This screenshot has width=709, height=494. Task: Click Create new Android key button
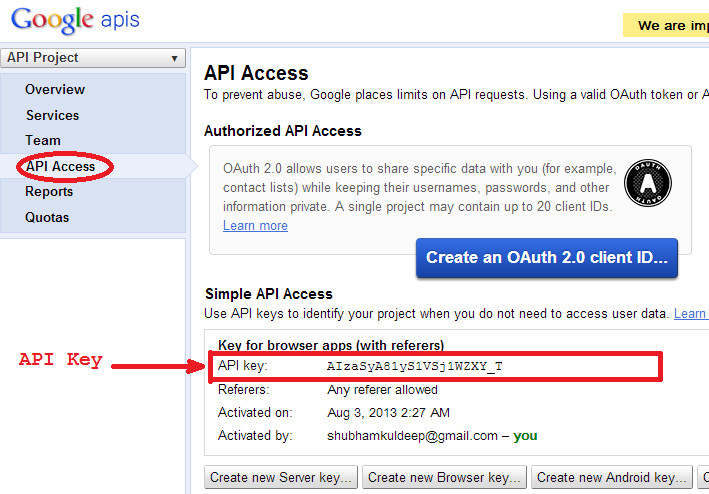(612, 477)
